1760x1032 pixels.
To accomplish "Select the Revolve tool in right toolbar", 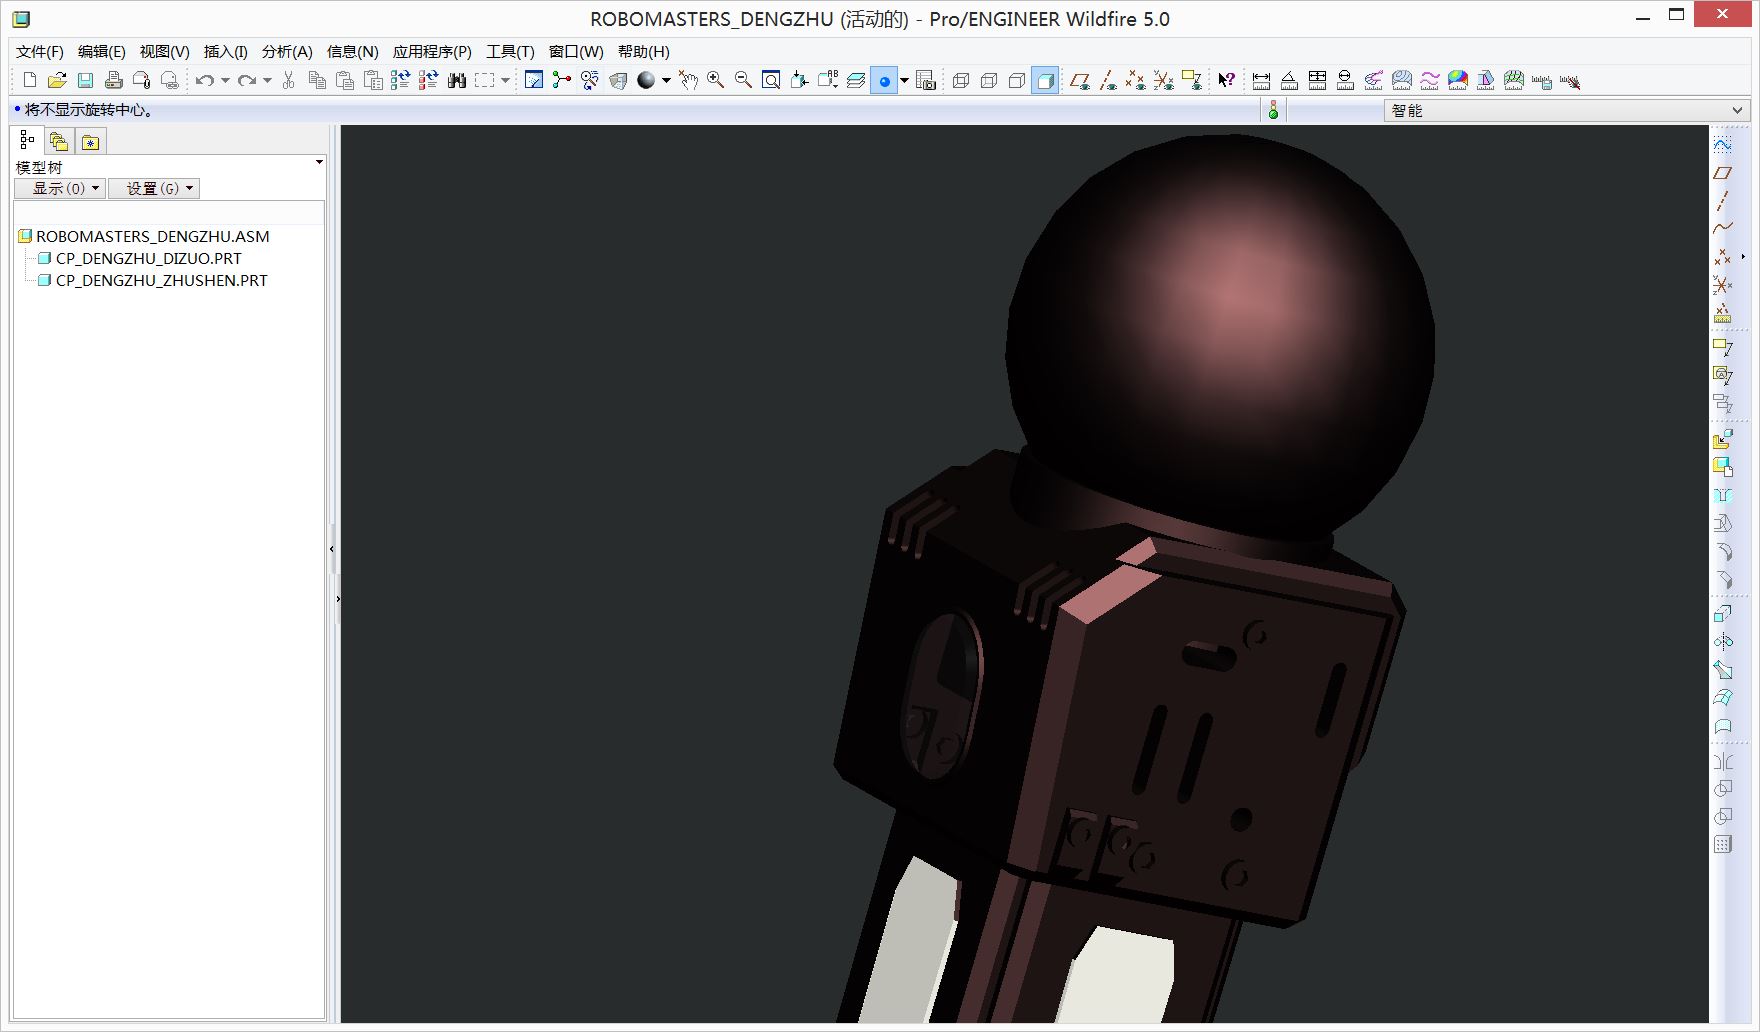I will tap(1722, 641).
